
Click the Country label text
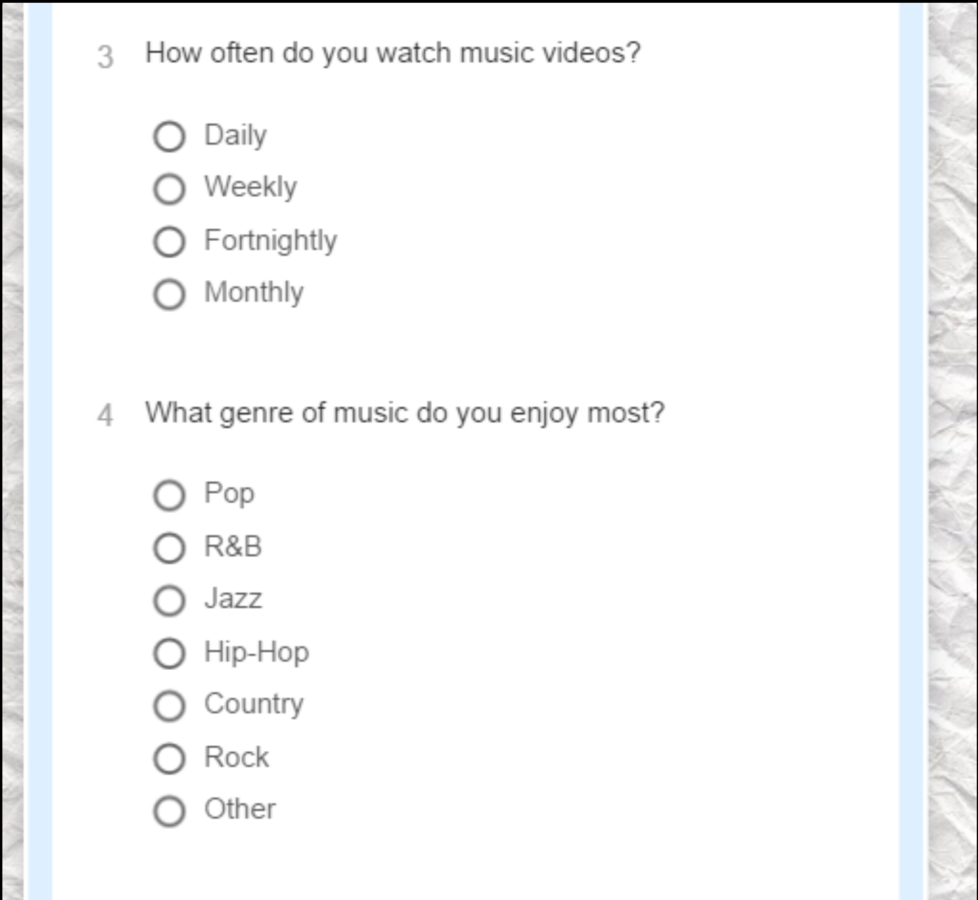[254, 705]
